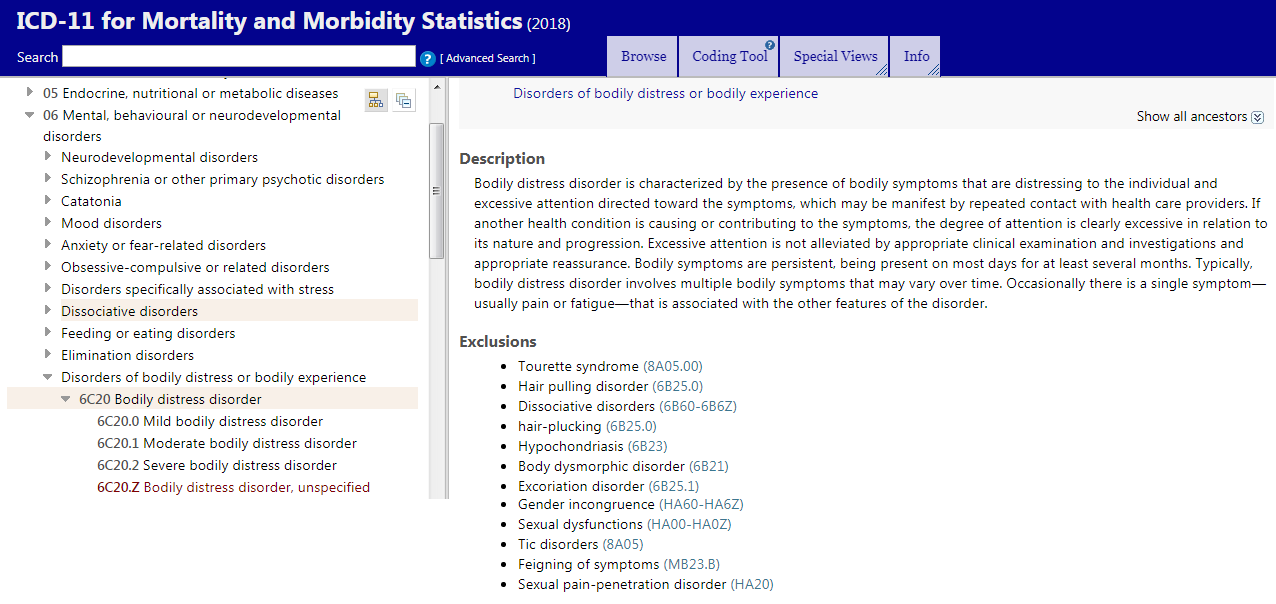Expand Schizophrenia or other primary psychotic disorders
The height and width of the screenshot is (604, 1276).
48,178
